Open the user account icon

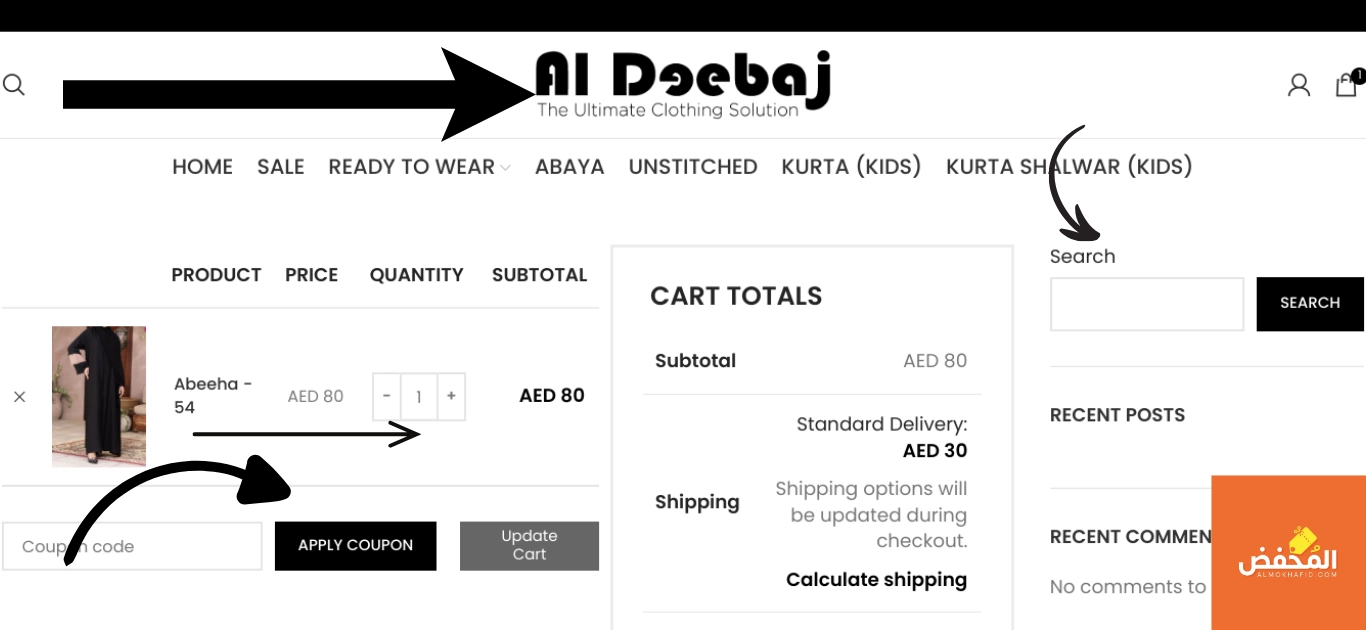[x=1299, y=85]
